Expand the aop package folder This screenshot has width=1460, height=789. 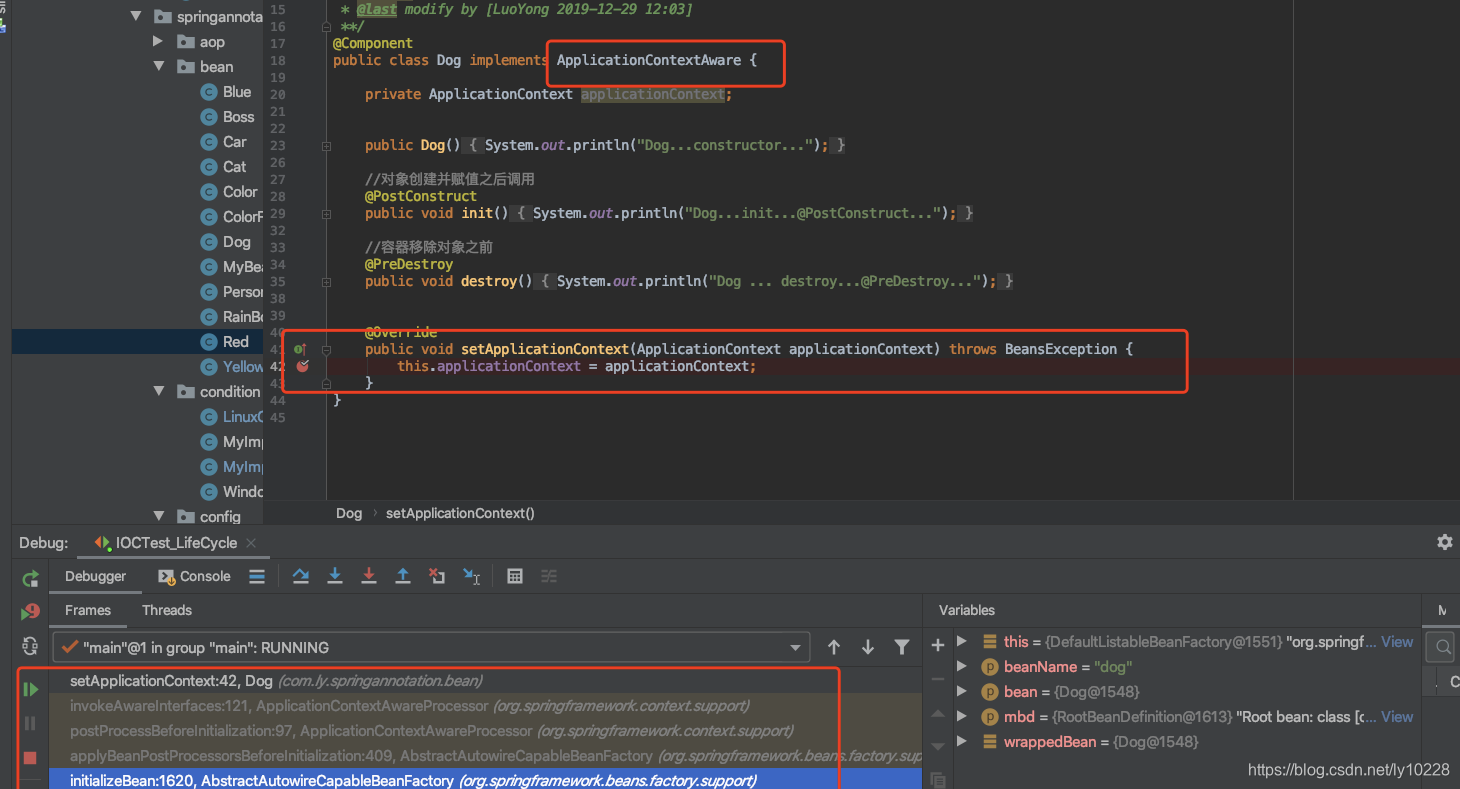pos(158,41)
